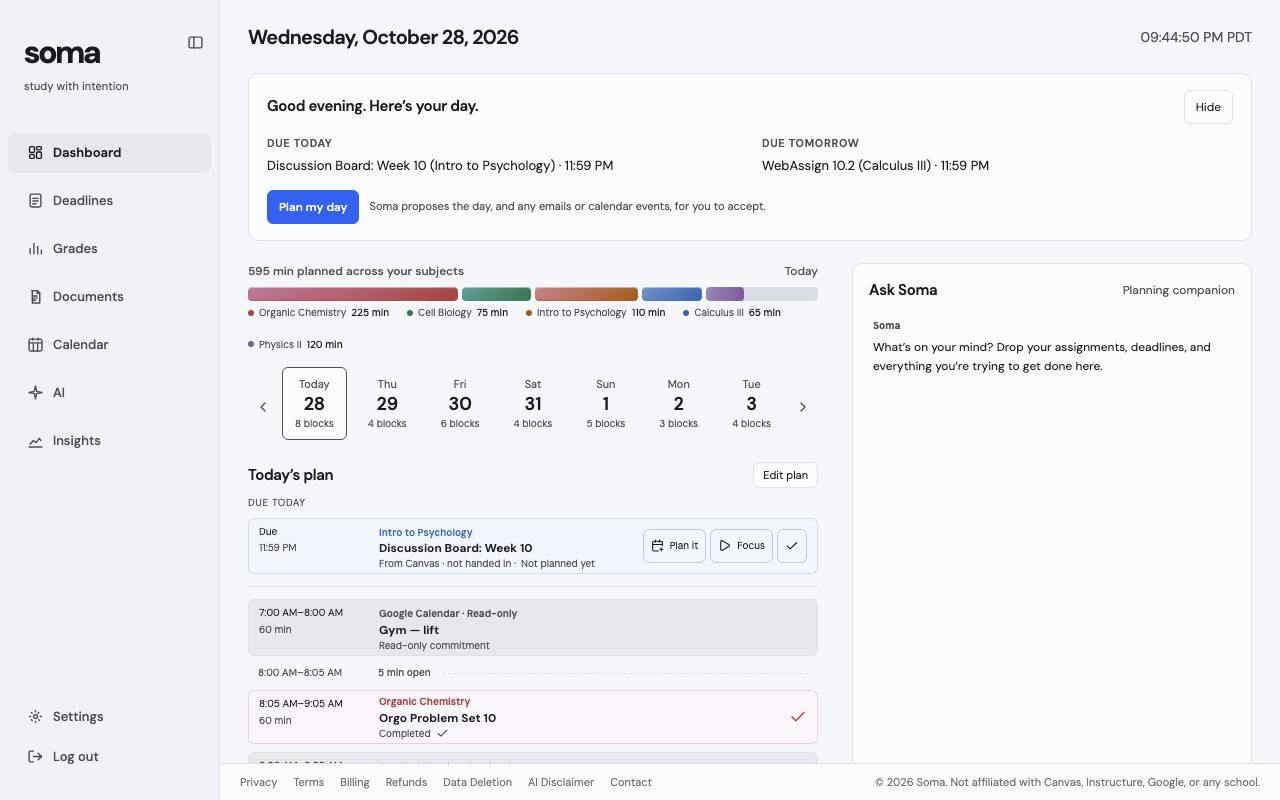1280x800 pixels.
Task: Open the Data Deletion footer link
Action: 477,782
